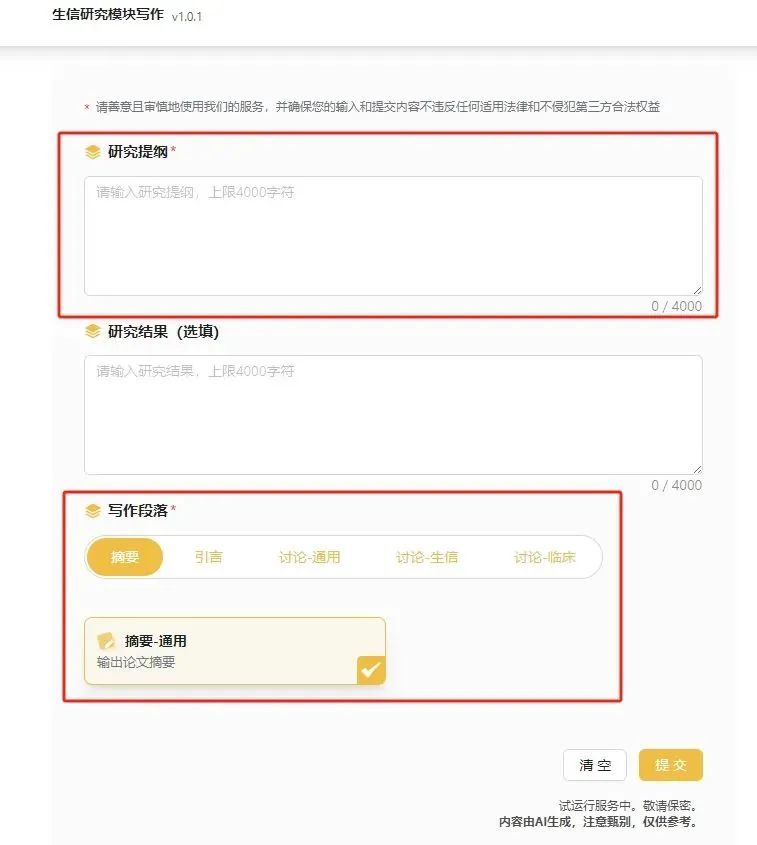Click resize handle of 研究结果 textarea
Screen dimensions: 757x845
pos(697,469)
